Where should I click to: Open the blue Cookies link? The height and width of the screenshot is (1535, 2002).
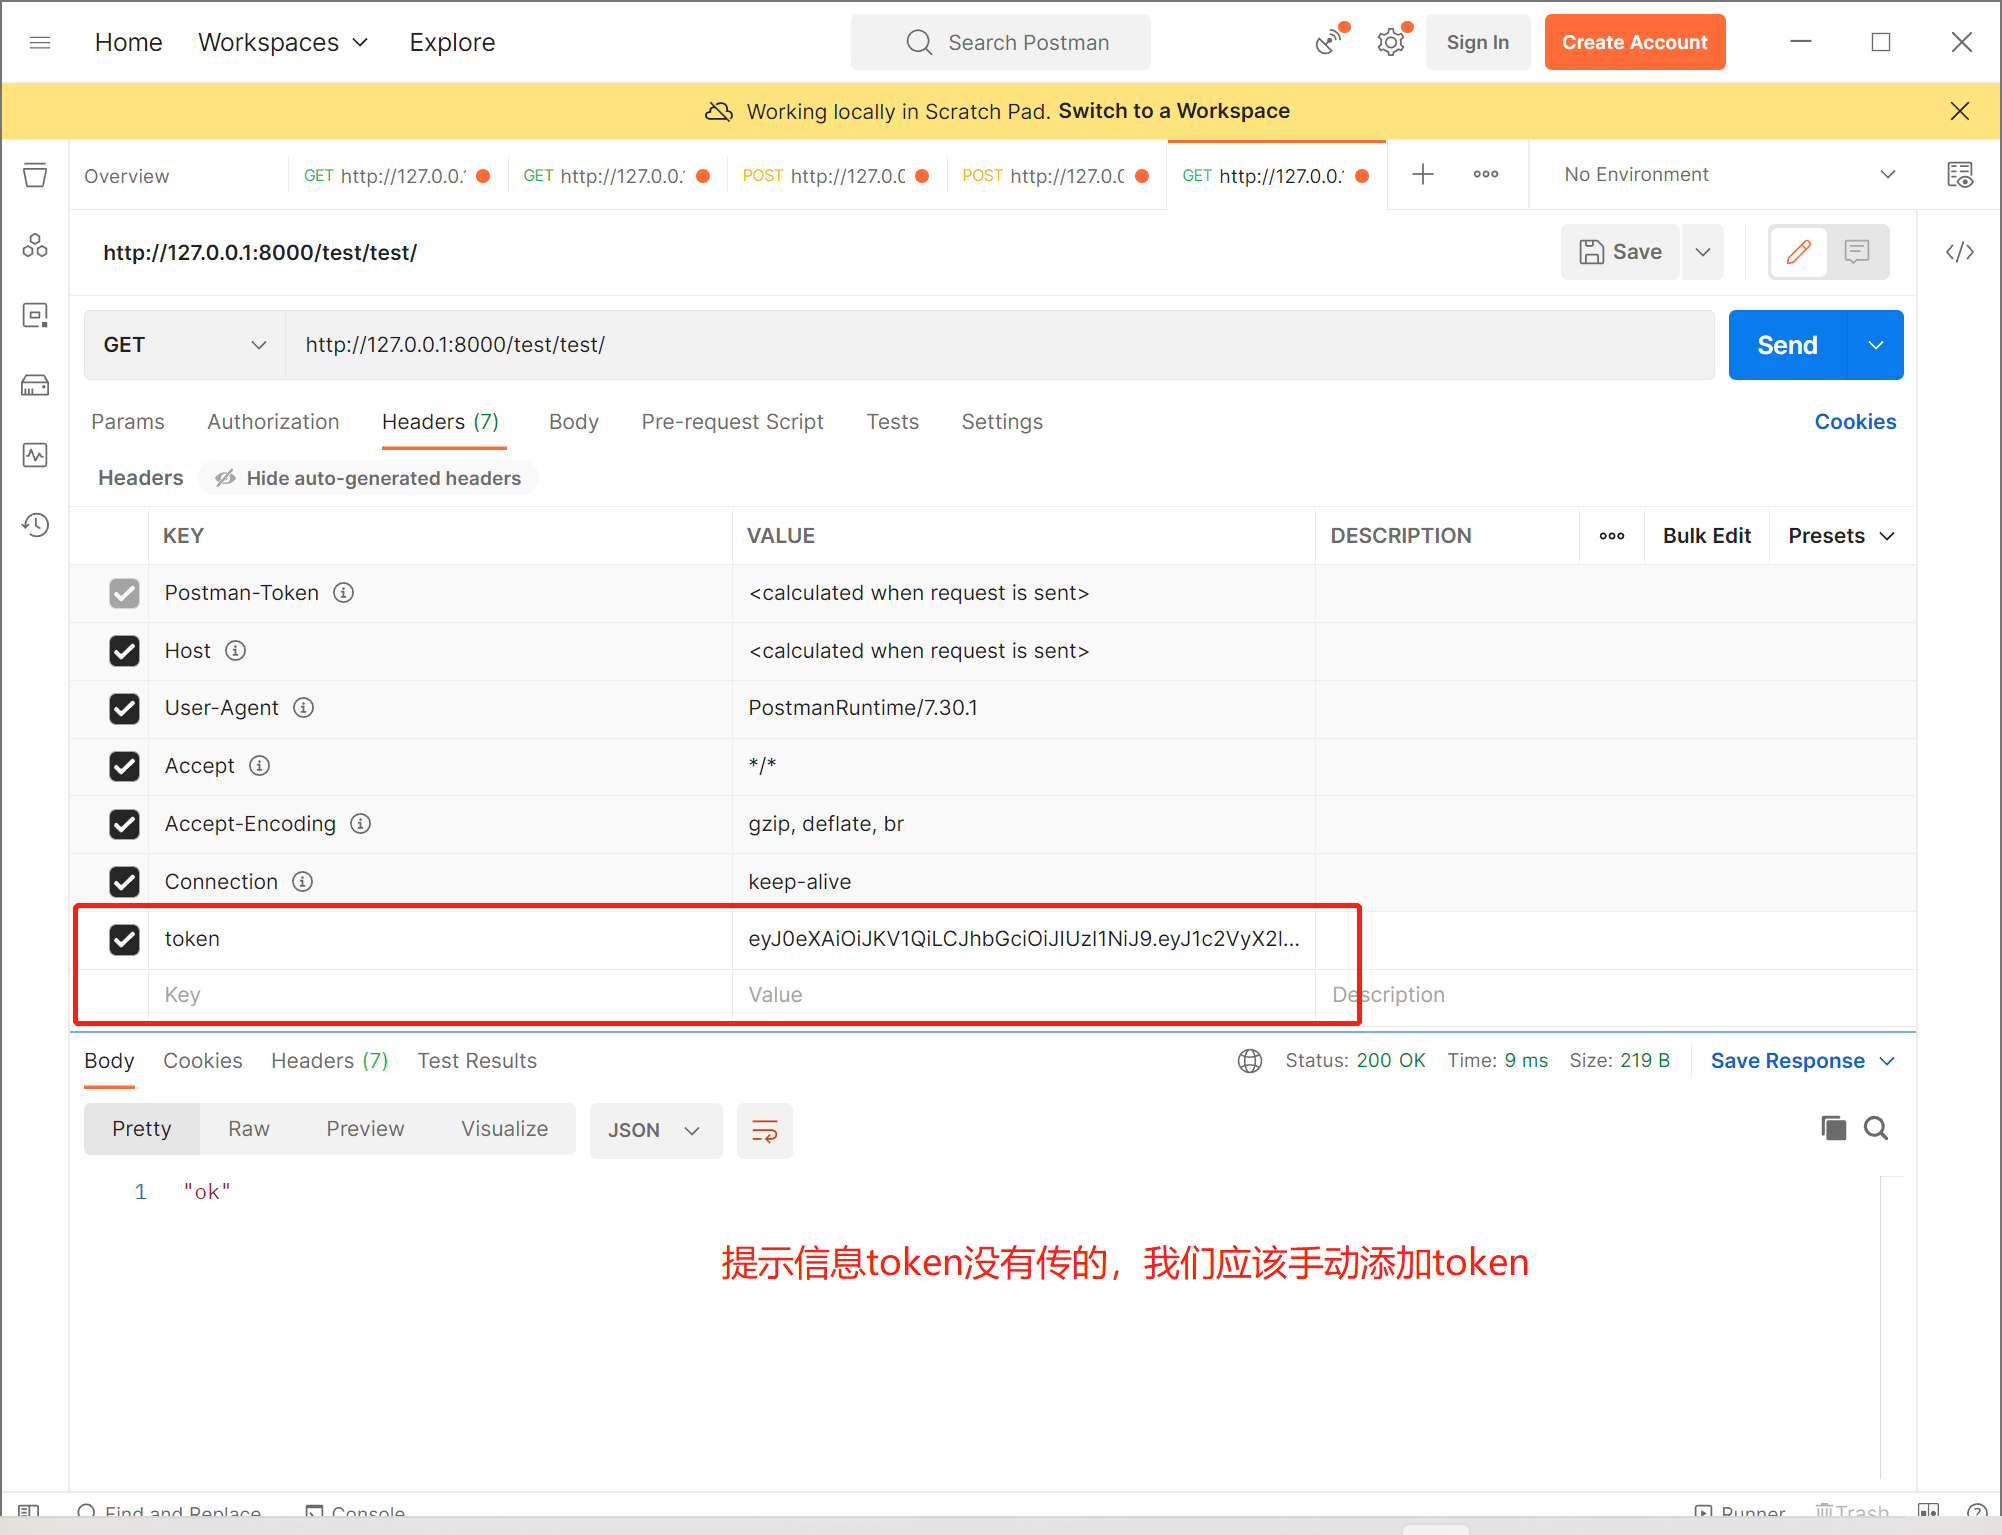click(x=1855, y=422)
